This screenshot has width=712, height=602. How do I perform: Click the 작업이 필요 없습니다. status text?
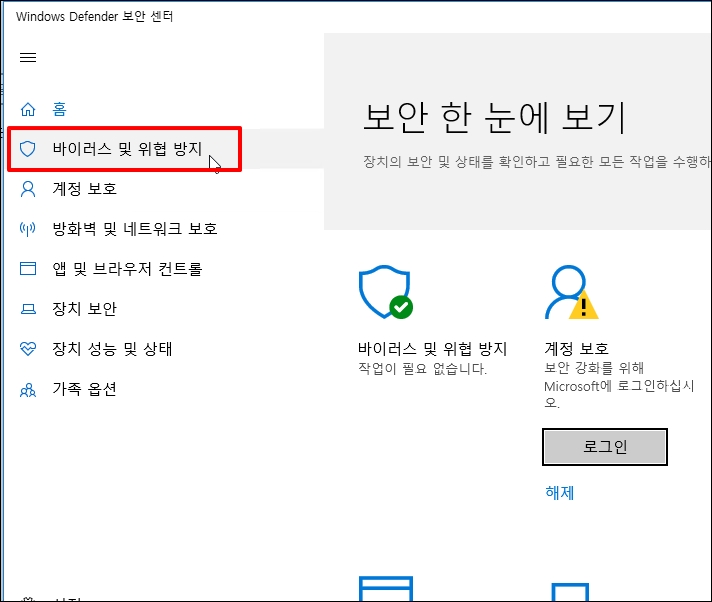(422, 368)
